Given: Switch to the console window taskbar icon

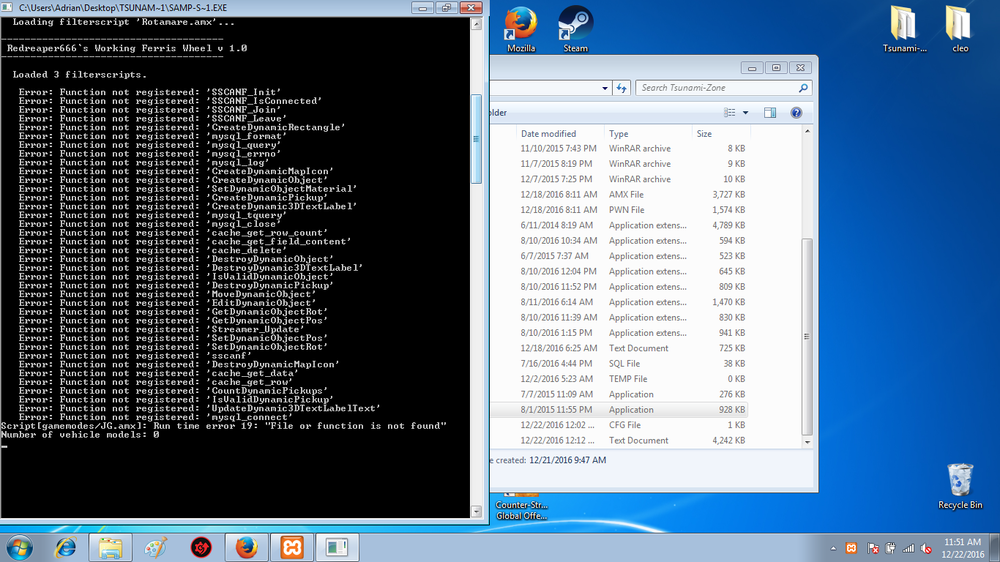Looking at the screenshot, I should tap(337, 547).
